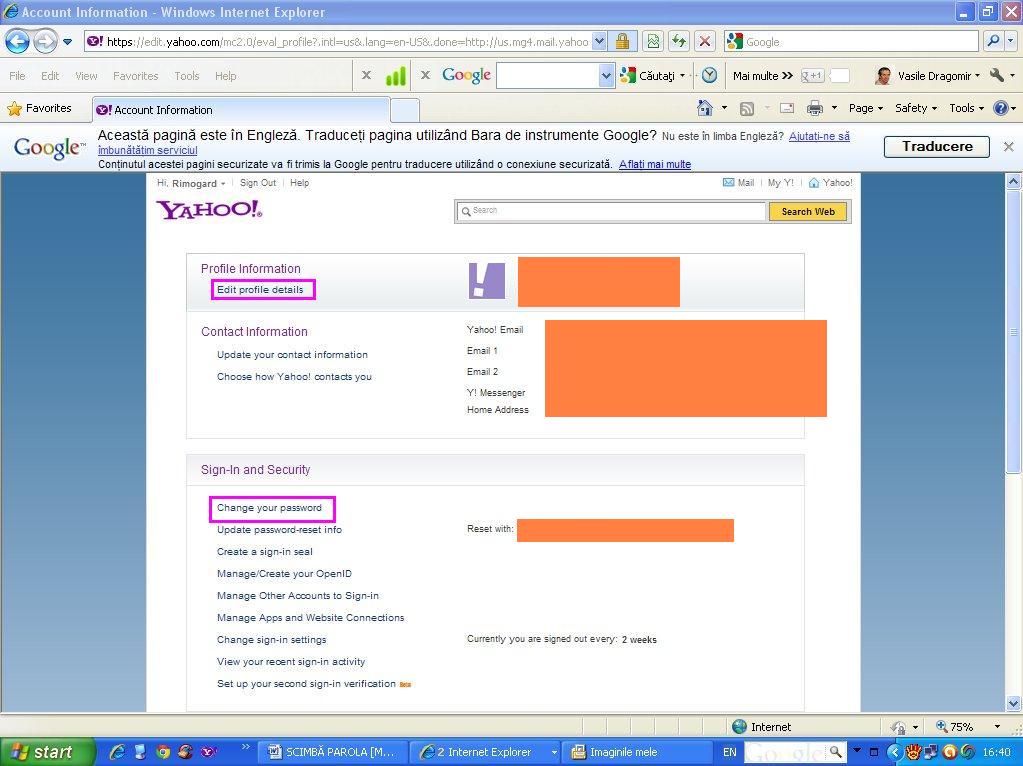Close the Google translate bar
Viewport: 1023px width, 766px height.
tap(1009, 147)
